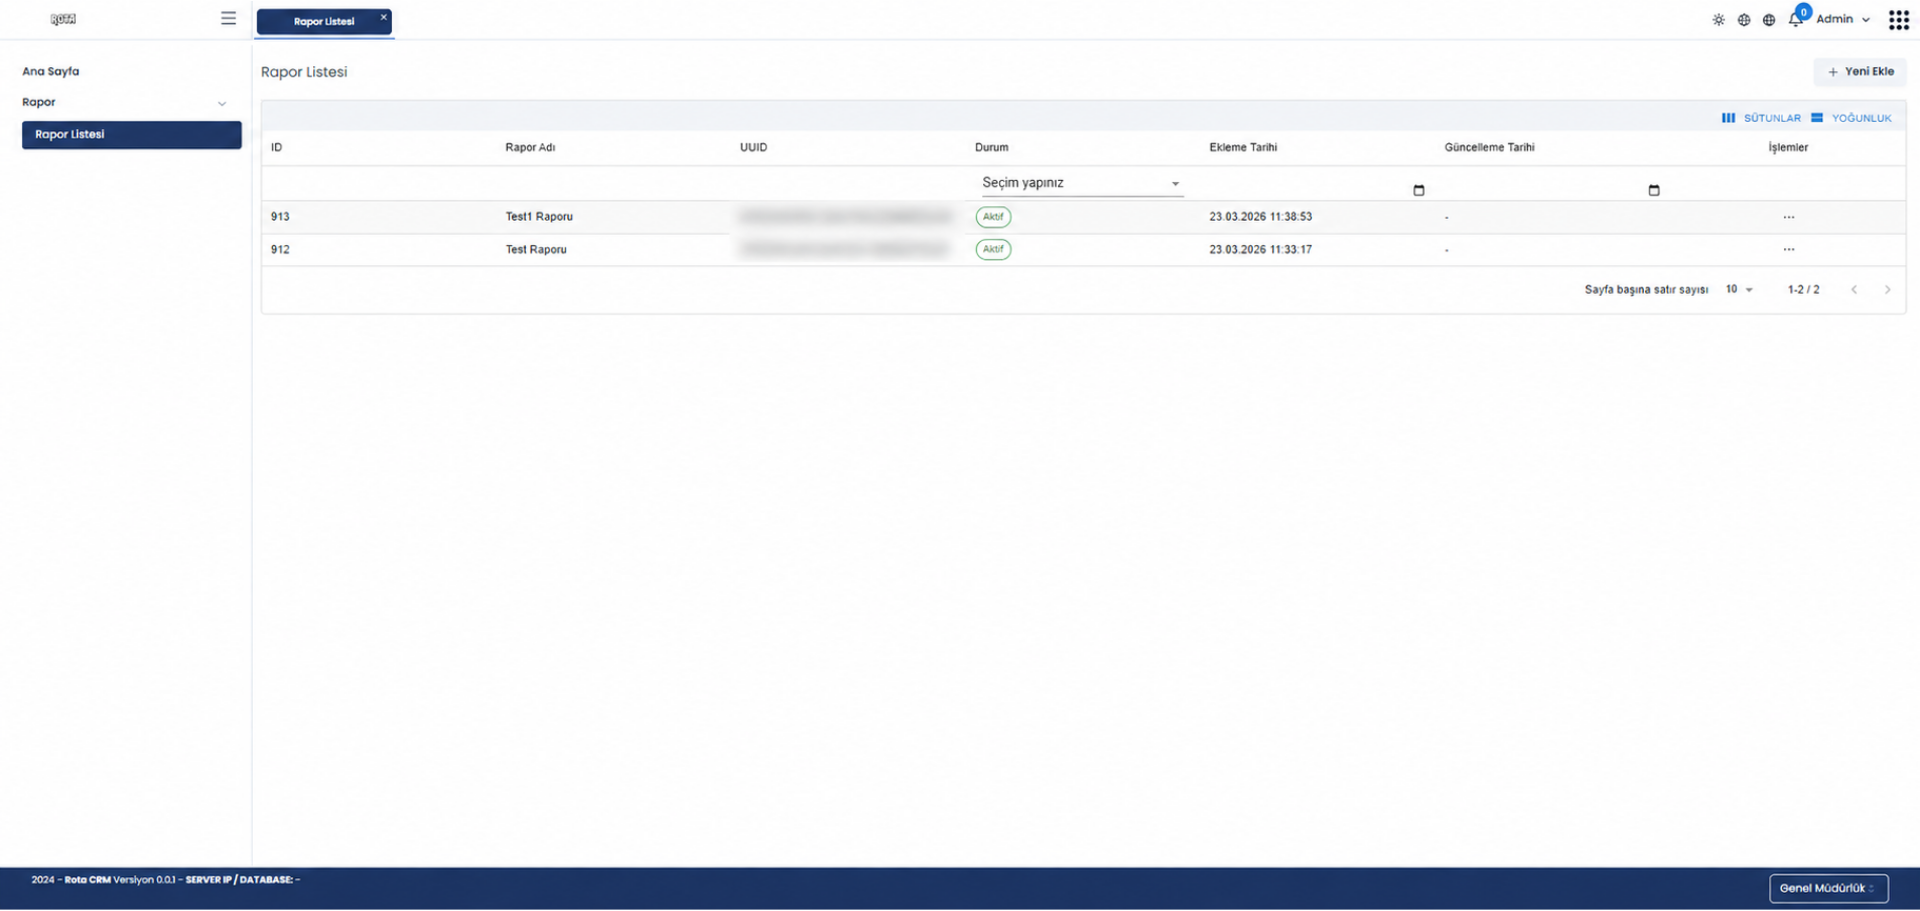The width and height of the screenshot is (1920, 911).
Task: Close the Rapor Listesi tab
Action: click(x=383, y=17)
